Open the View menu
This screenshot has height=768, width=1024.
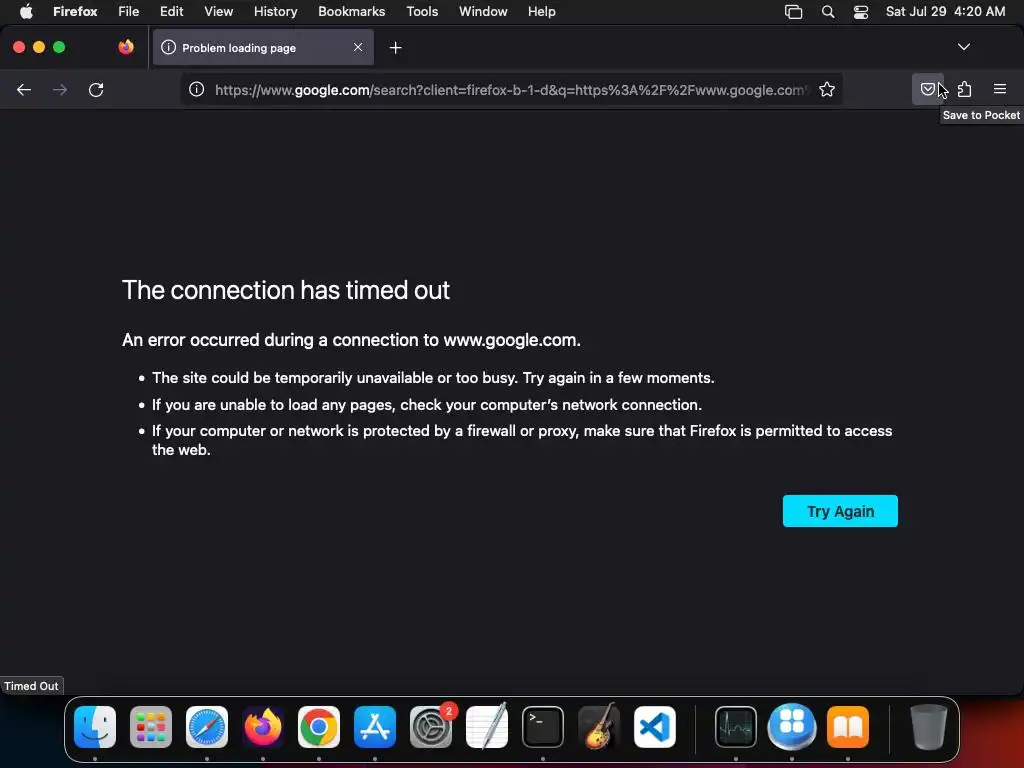point(218,11)
